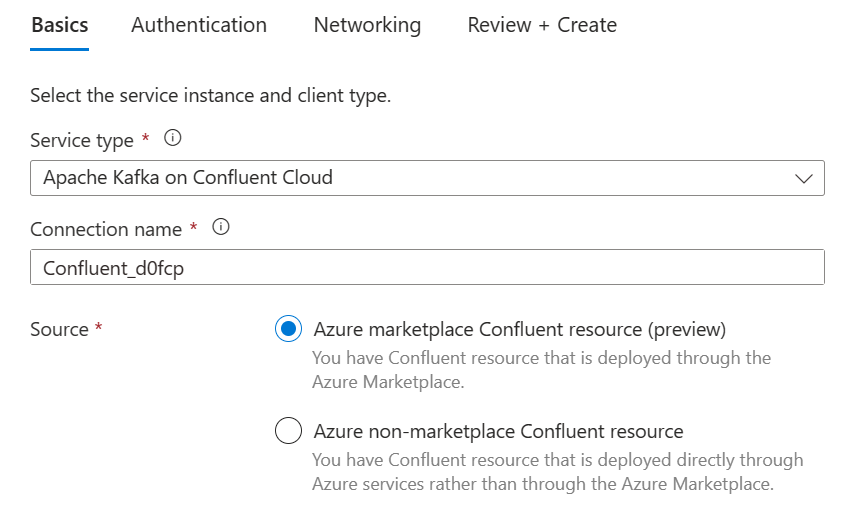This screenshot has width=854, height=513.
Task: Open the Review + Create tab
Action: (x=542, y=25)
